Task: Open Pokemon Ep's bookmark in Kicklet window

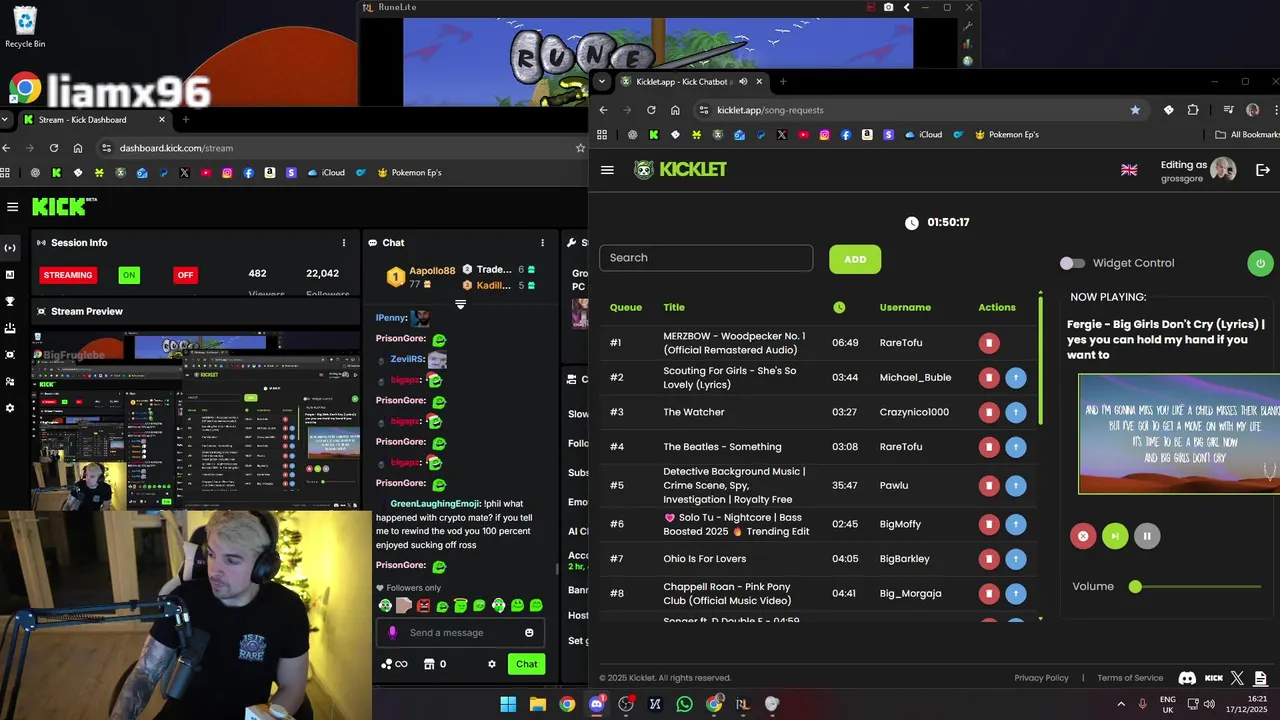Action: 1006,135
